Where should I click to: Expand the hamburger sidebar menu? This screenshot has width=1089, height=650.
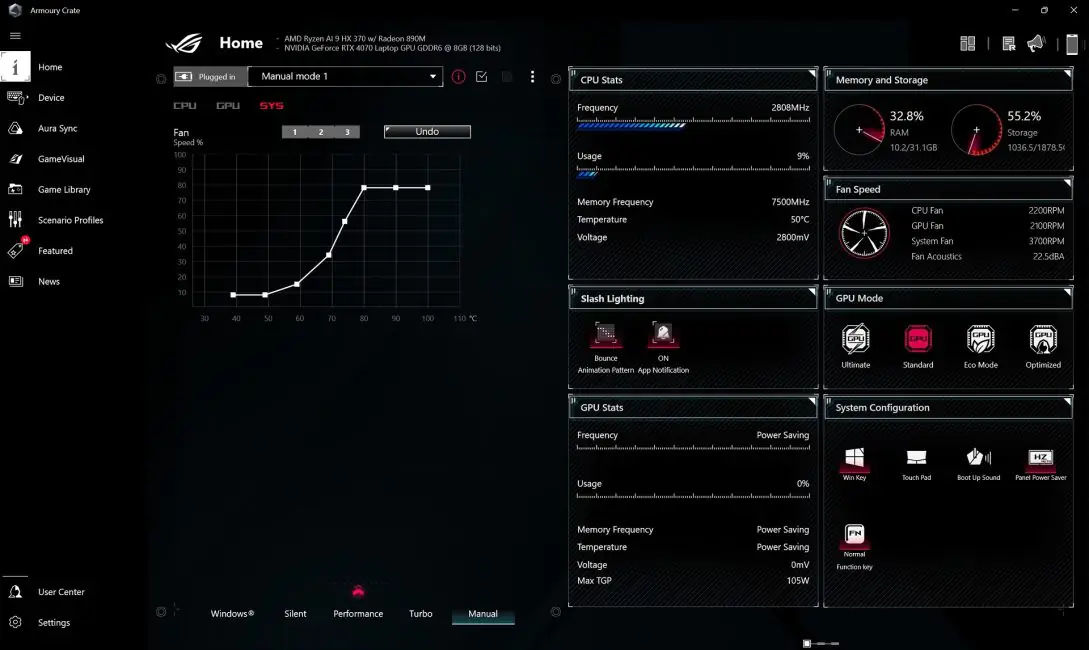[15, 35]
